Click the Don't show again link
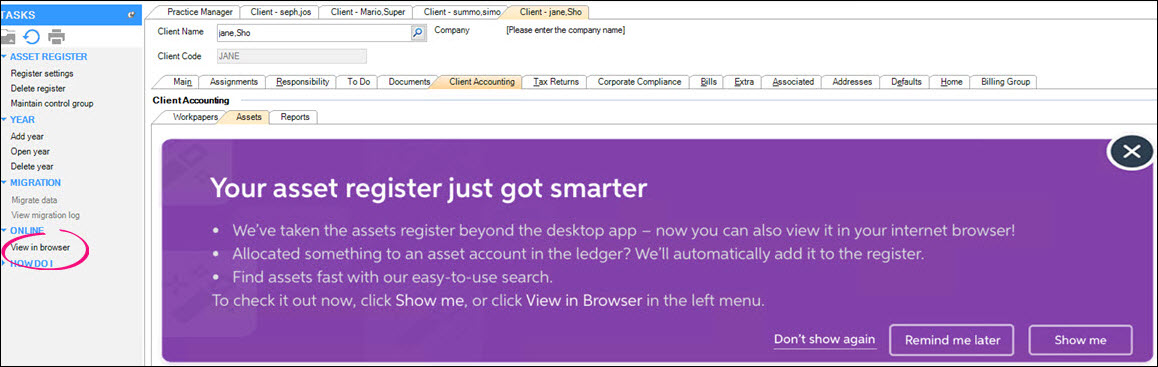The height and width of the screenshot is (367, 1158). (824, 340)
